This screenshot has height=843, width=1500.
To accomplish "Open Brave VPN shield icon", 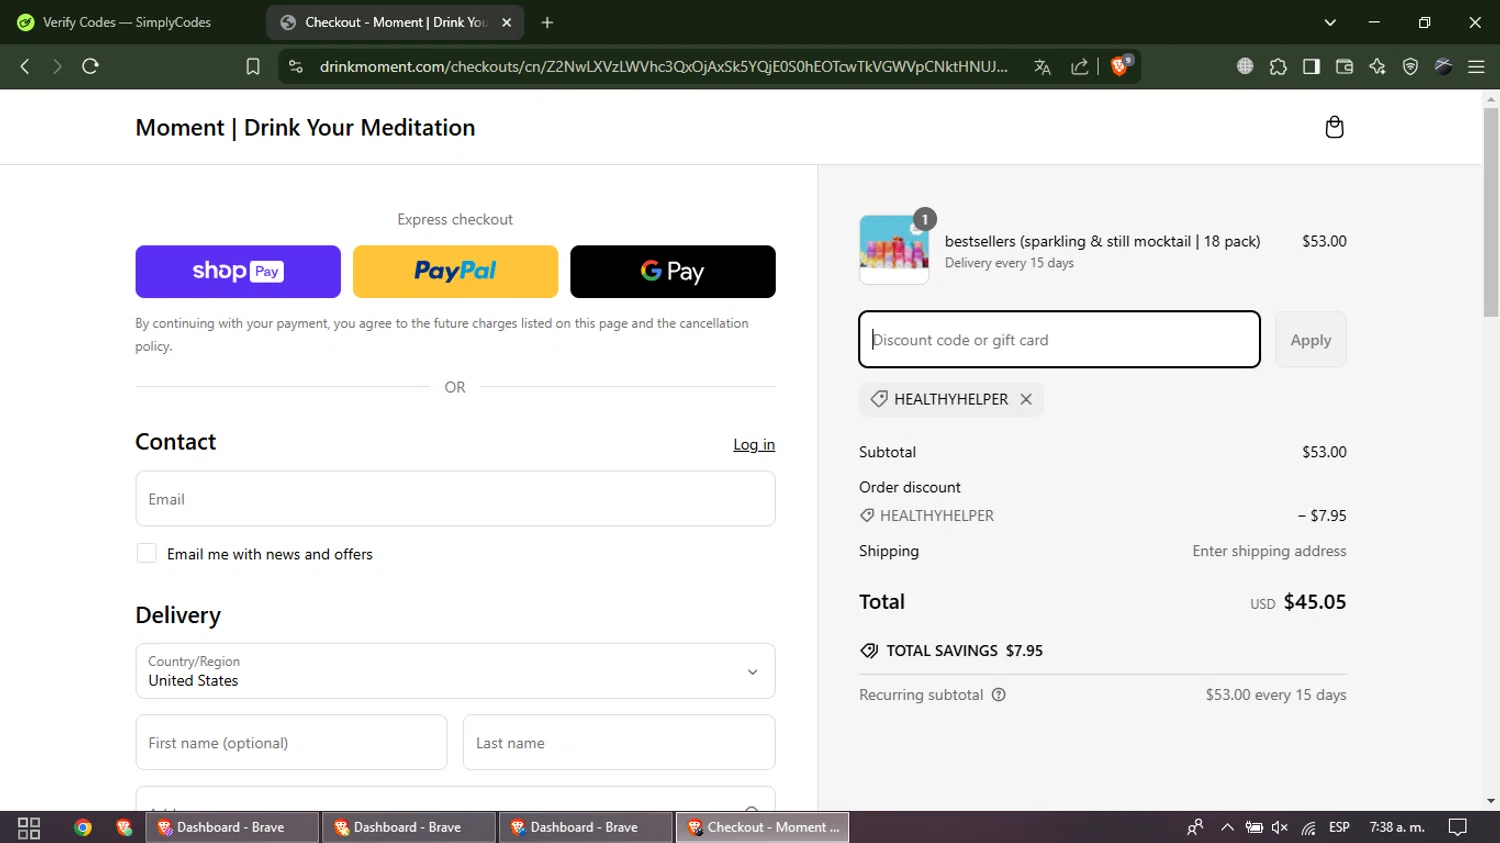I will pyautogui.click(x=1410, y=66).
